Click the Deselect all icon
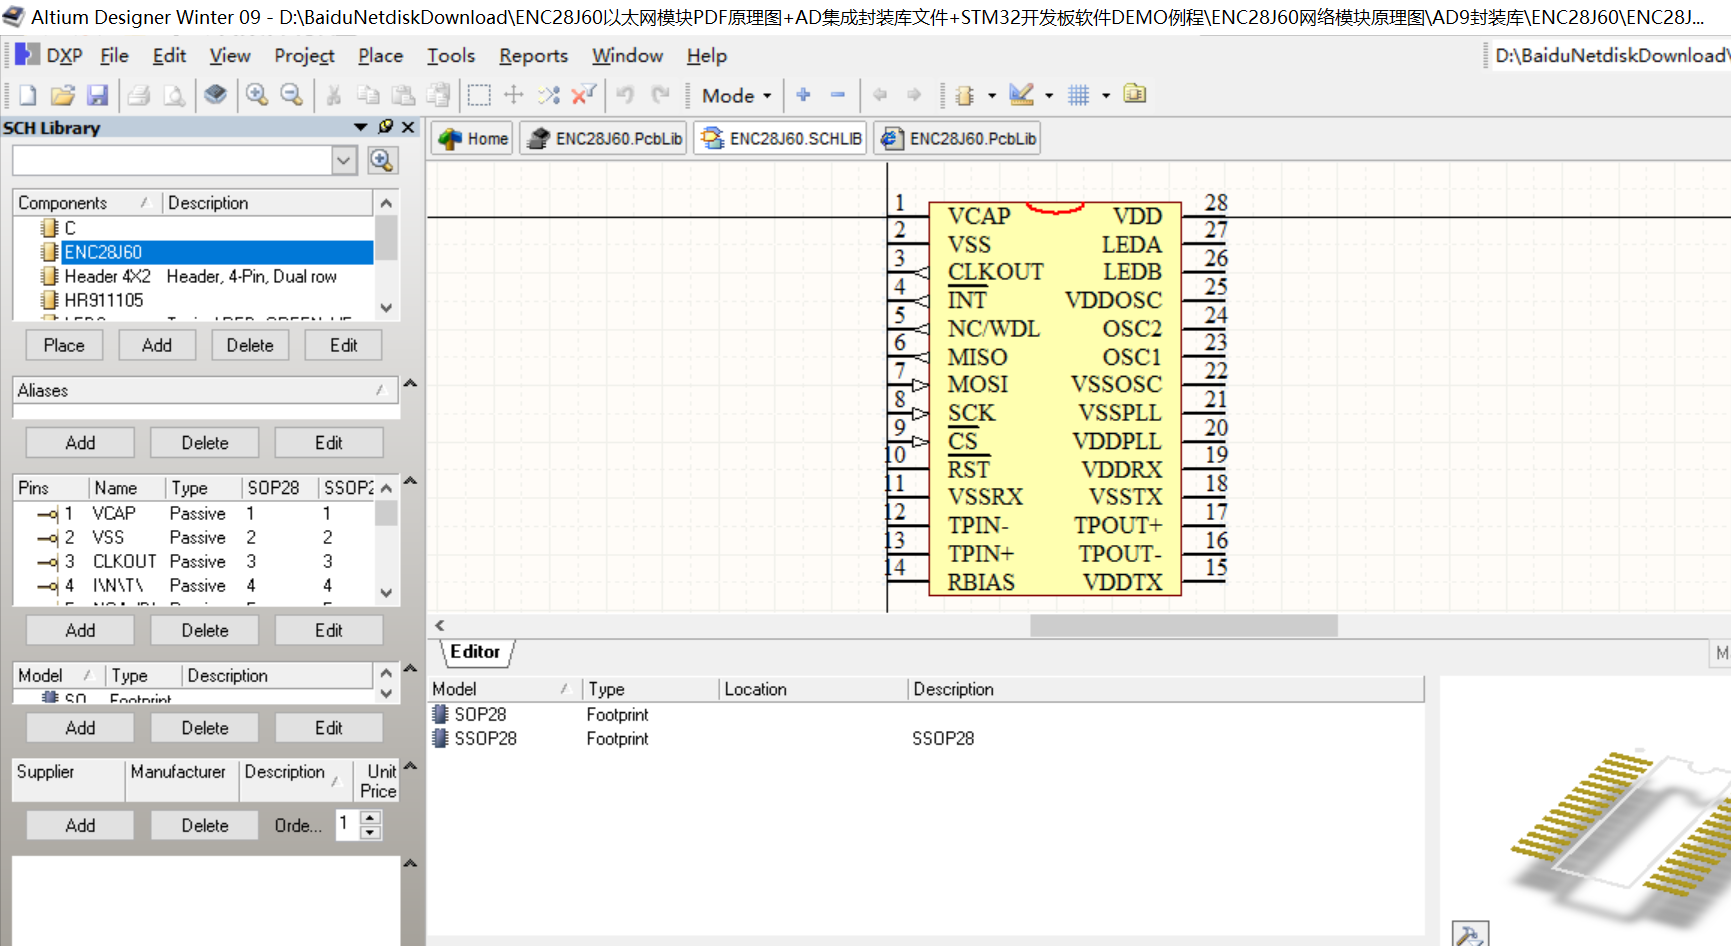Image resolution: width=1731 pixels, height=946 pixels. pos(549,95)
